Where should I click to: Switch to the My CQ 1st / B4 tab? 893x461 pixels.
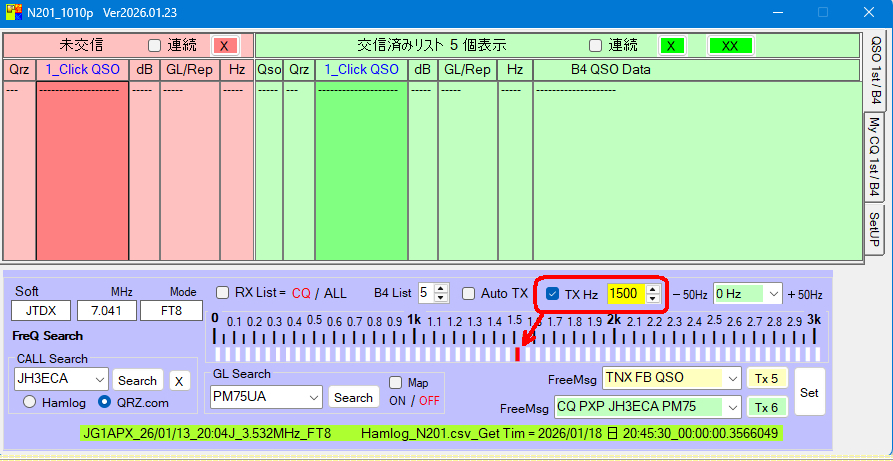coord(874,157)
